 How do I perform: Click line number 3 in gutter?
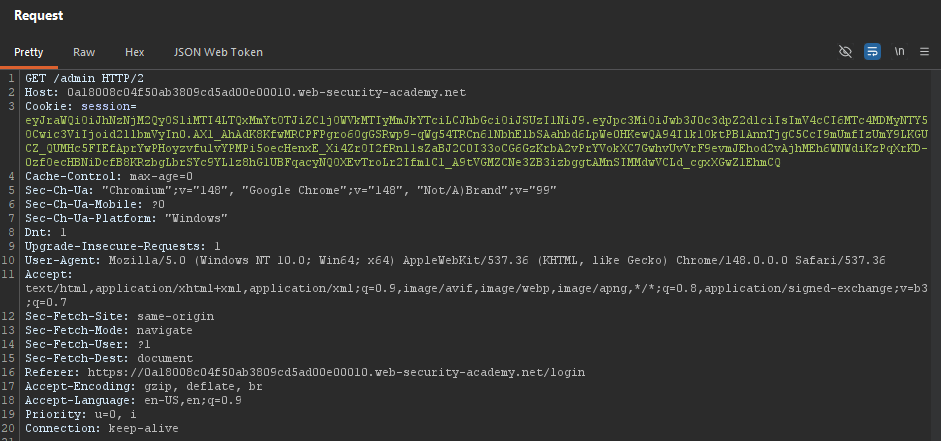tap(11, 106)
